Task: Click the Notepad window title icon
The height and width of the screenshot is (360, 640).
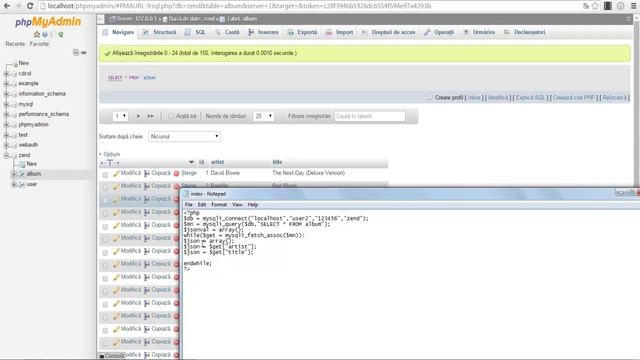Action: [x=187, y=194]
